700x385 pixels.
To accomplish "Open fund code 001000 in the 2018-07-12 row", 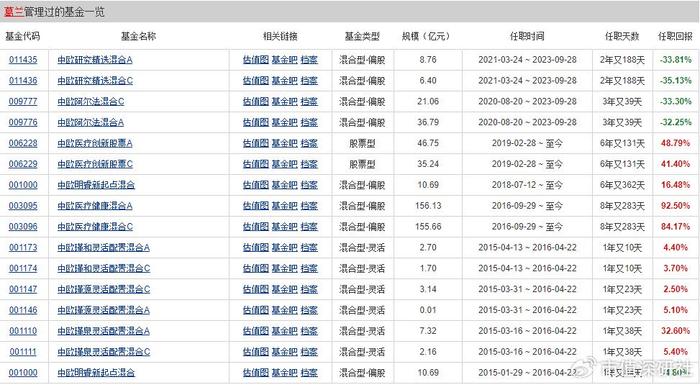I will (x=23, y=185).
